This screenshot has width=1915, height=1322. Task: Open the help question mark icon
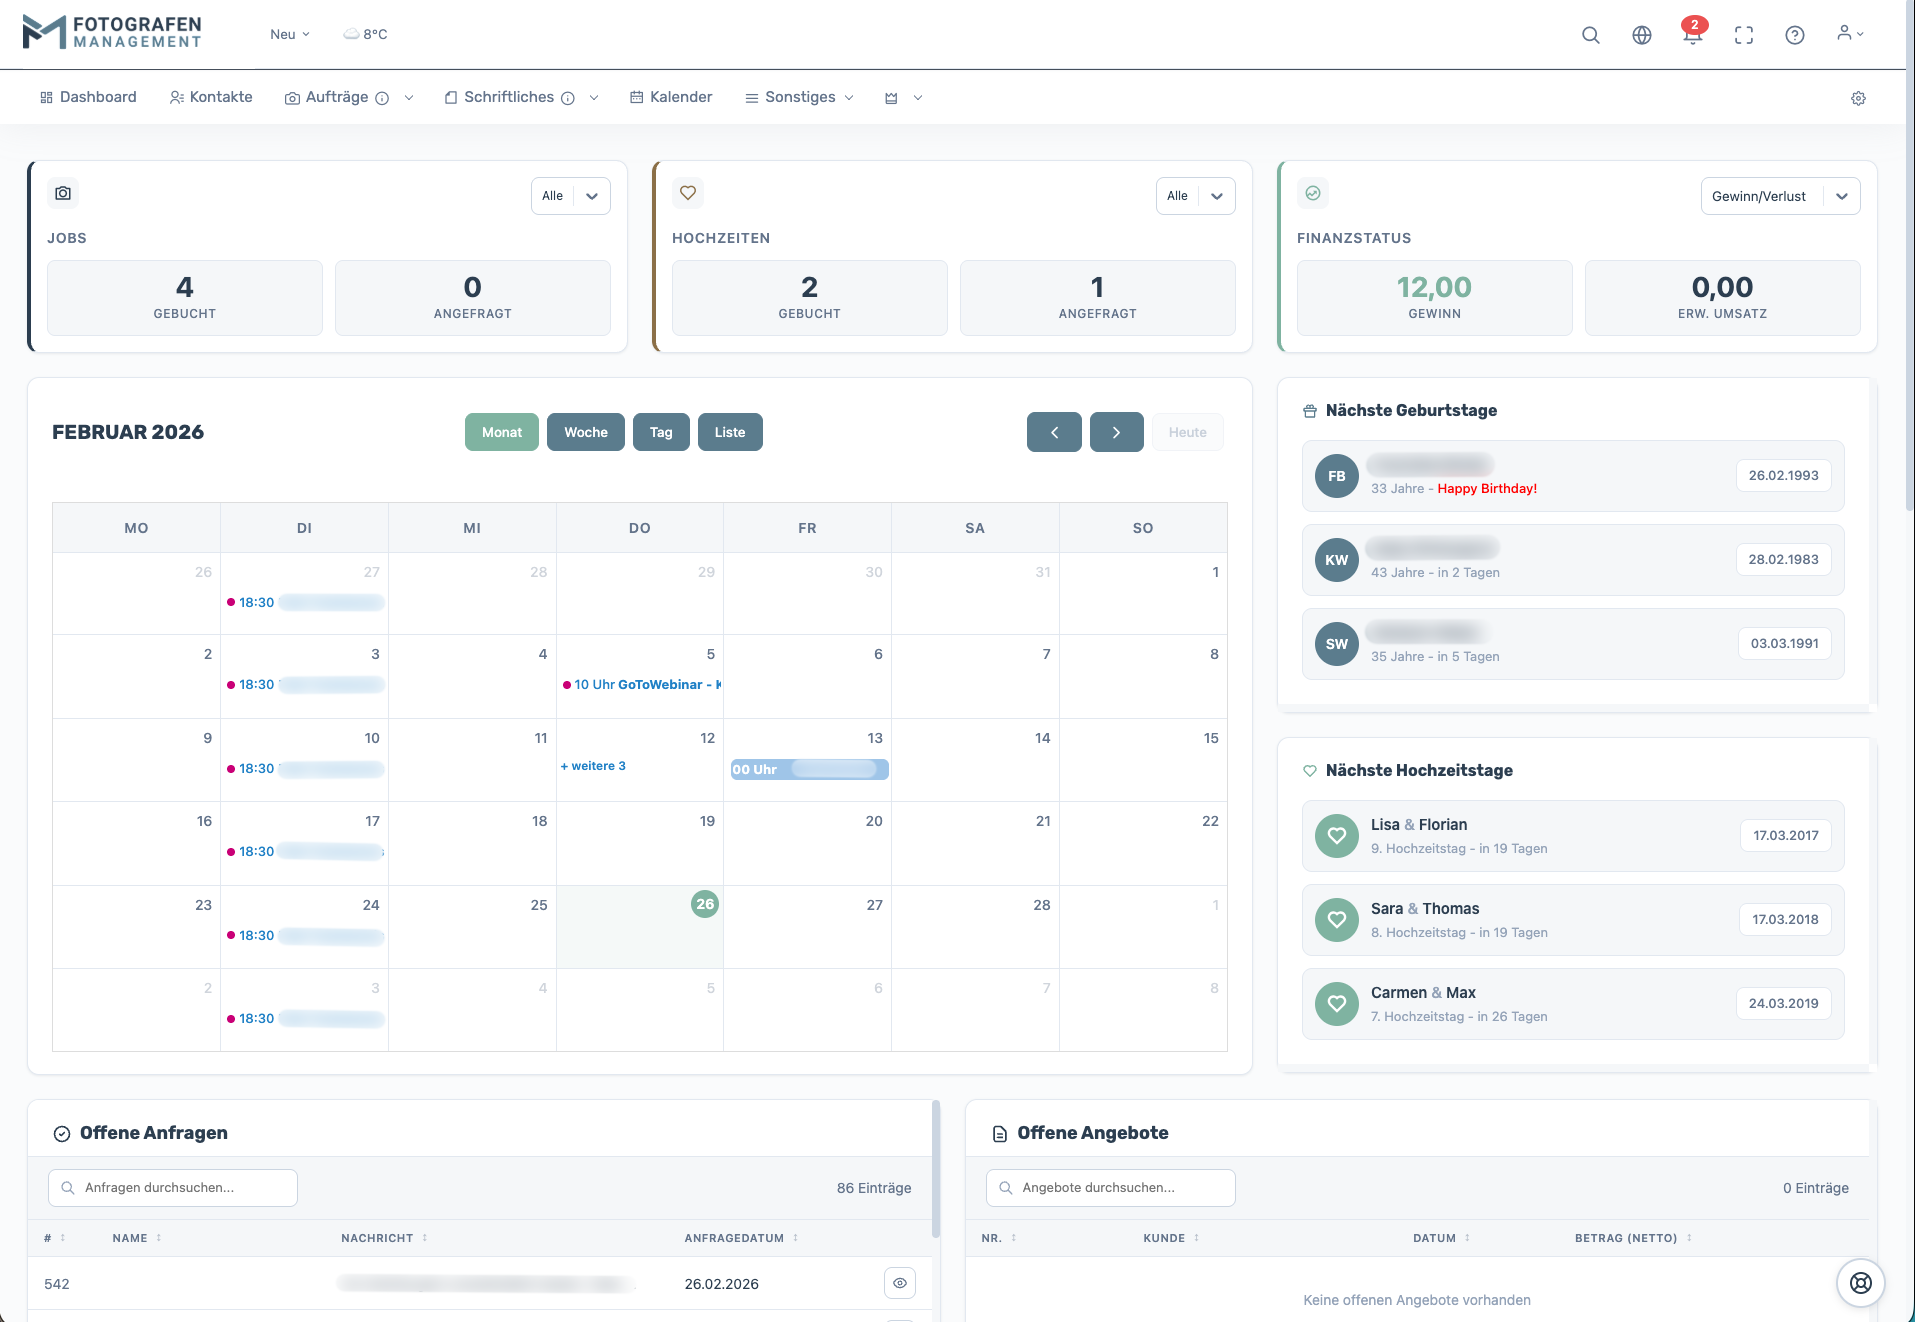tap(1794, 35)
